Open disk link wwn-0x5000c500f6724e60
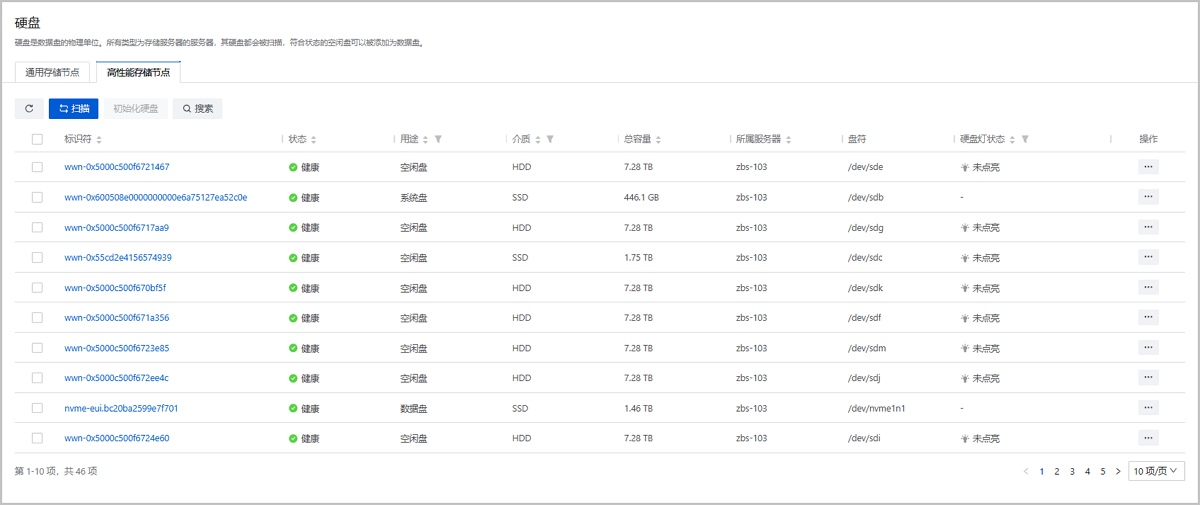 coord(116,438)
